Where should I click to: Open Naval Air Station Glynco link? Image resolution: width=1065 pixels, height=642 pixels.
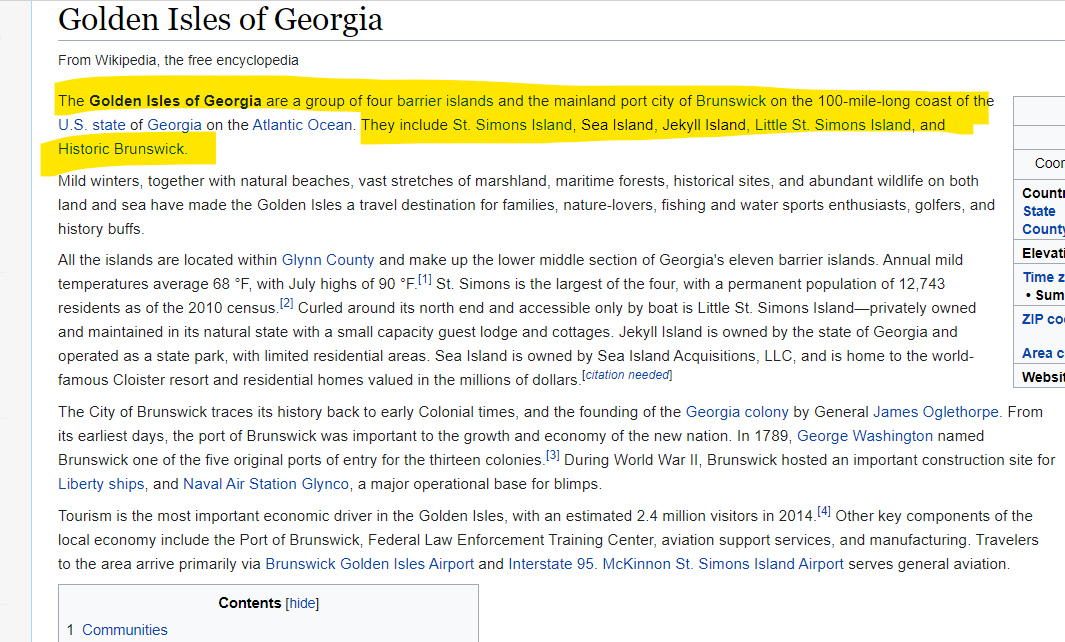click(266, 484)
